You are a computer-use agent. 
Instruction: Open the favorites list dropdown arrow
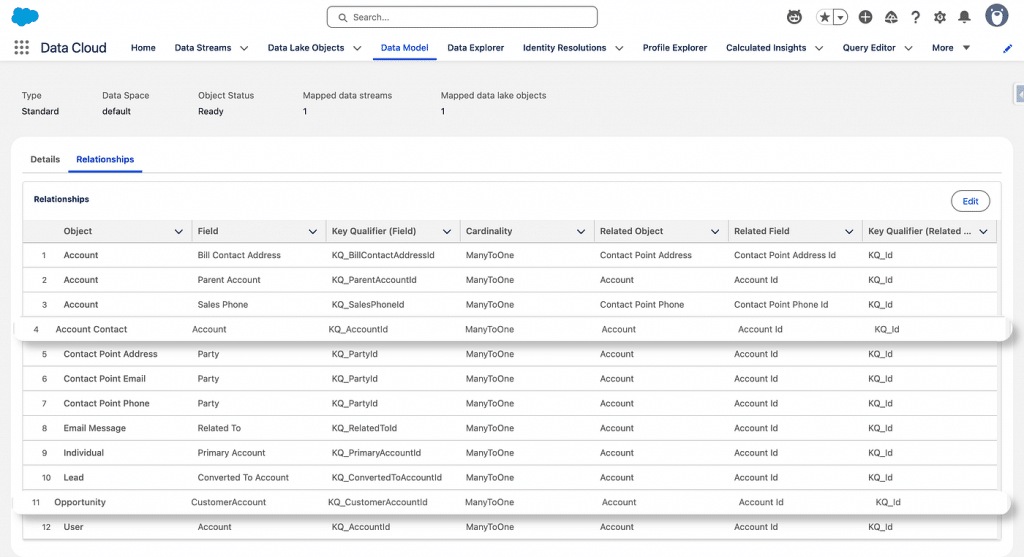(841, 17)
